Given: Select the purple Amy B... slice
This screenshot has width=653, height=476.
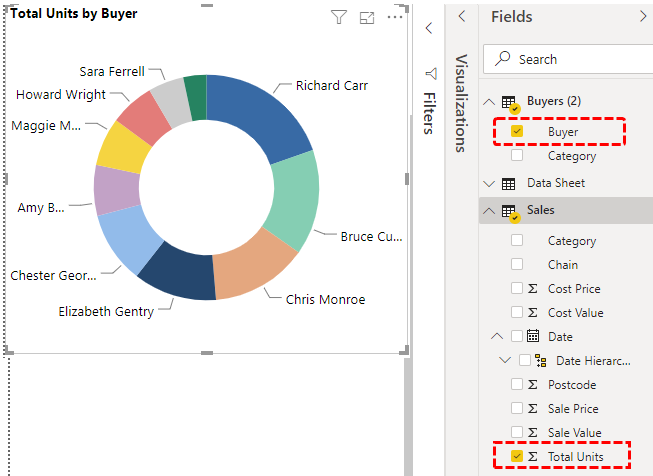Looking at the screenshot, I should [x=116, y=190].
